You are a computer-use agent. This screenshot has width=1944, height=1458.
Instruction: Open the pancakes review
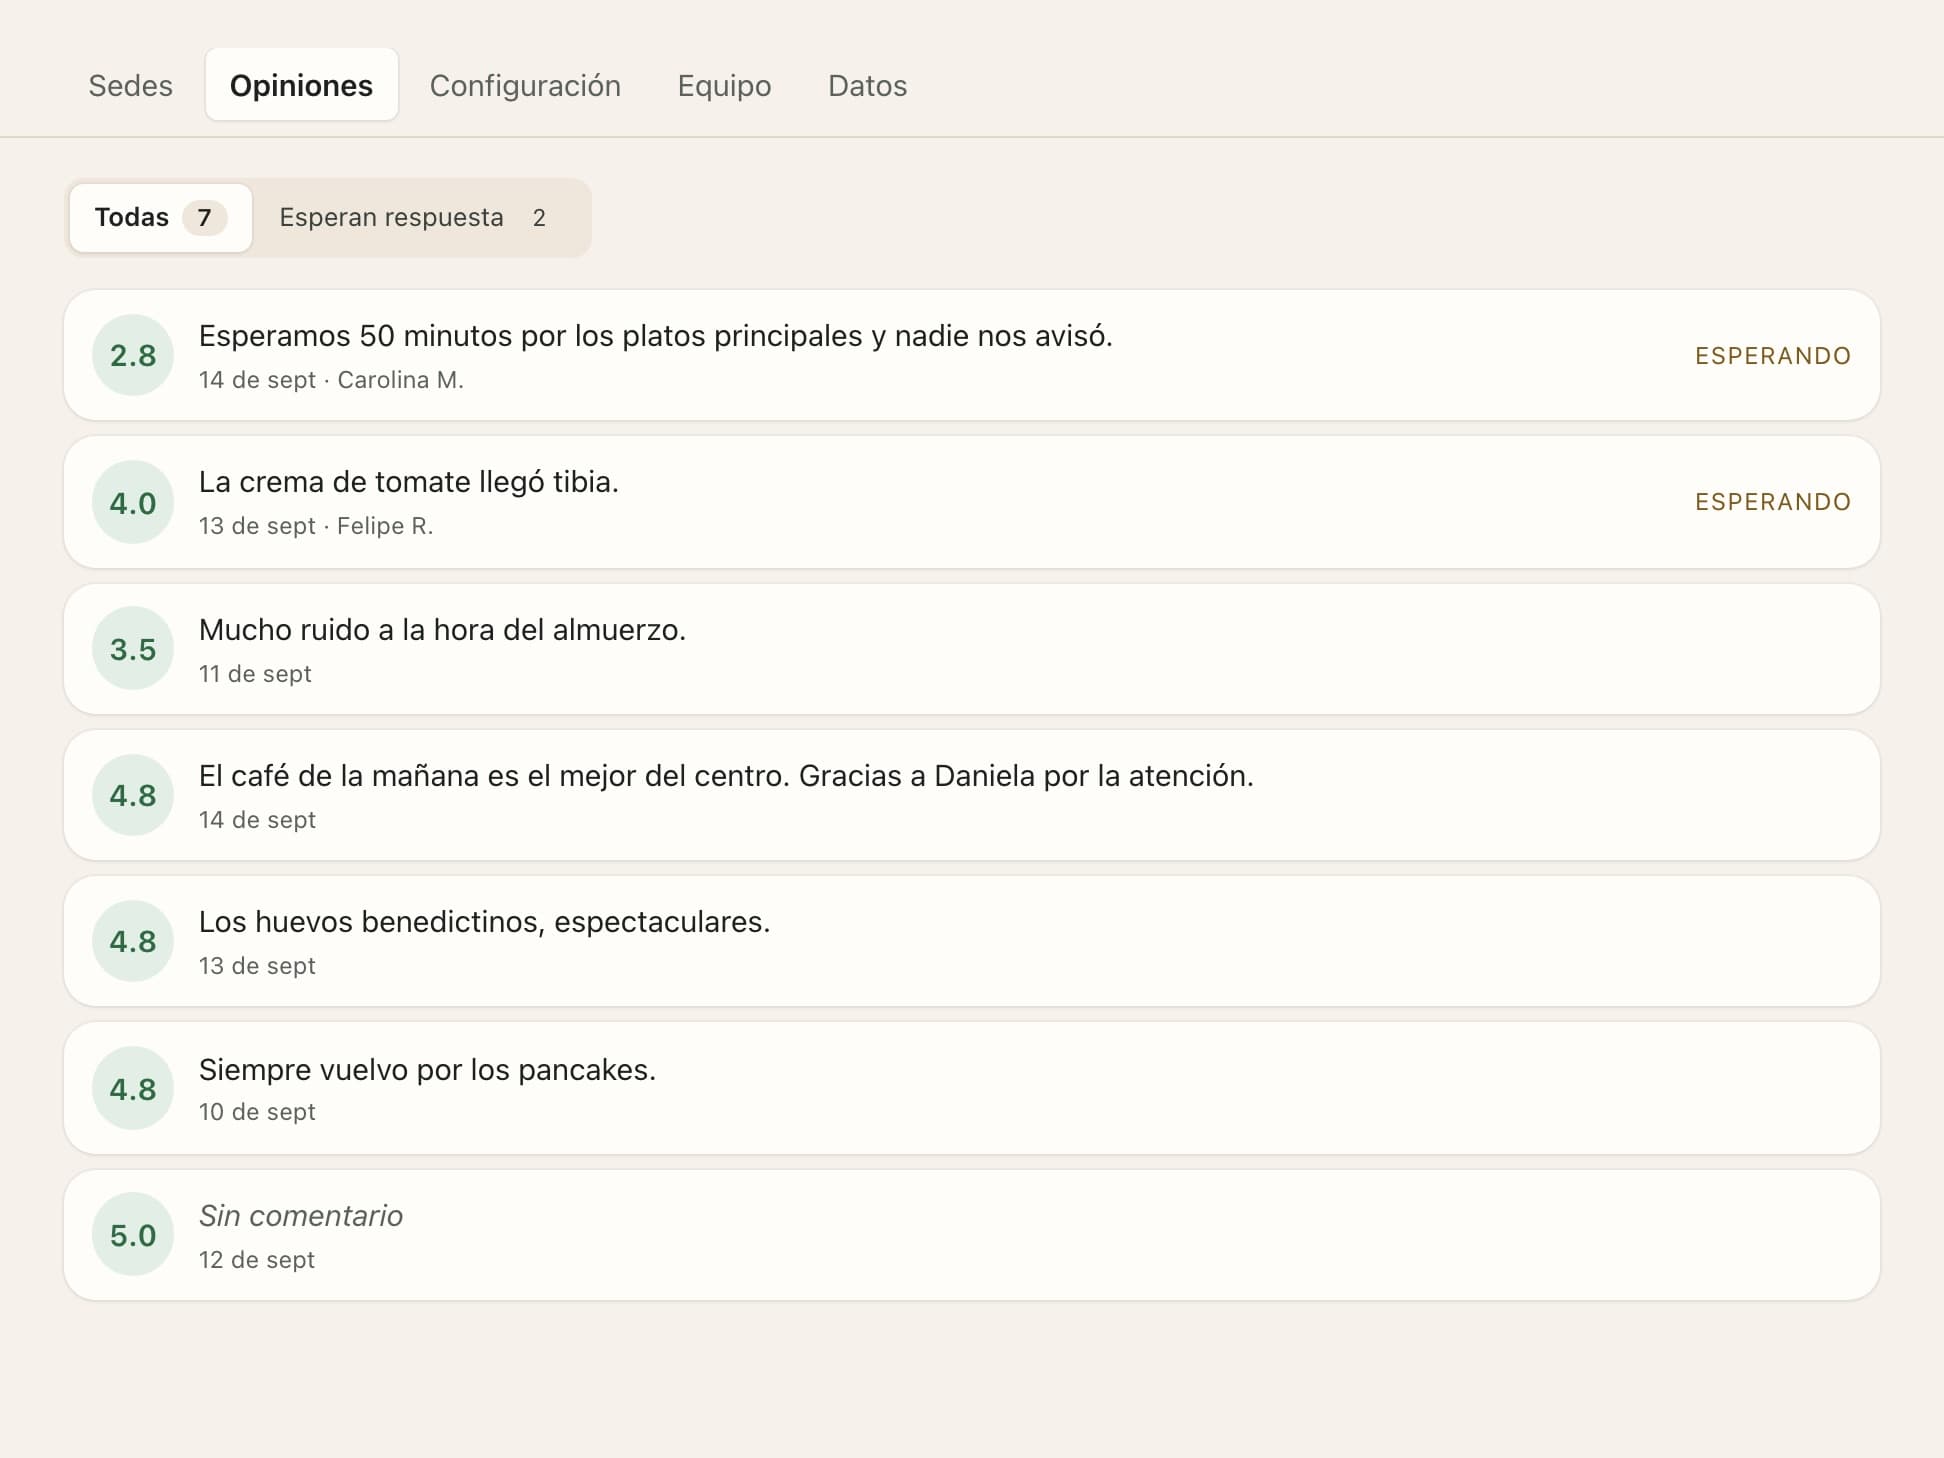point(971,1088)
